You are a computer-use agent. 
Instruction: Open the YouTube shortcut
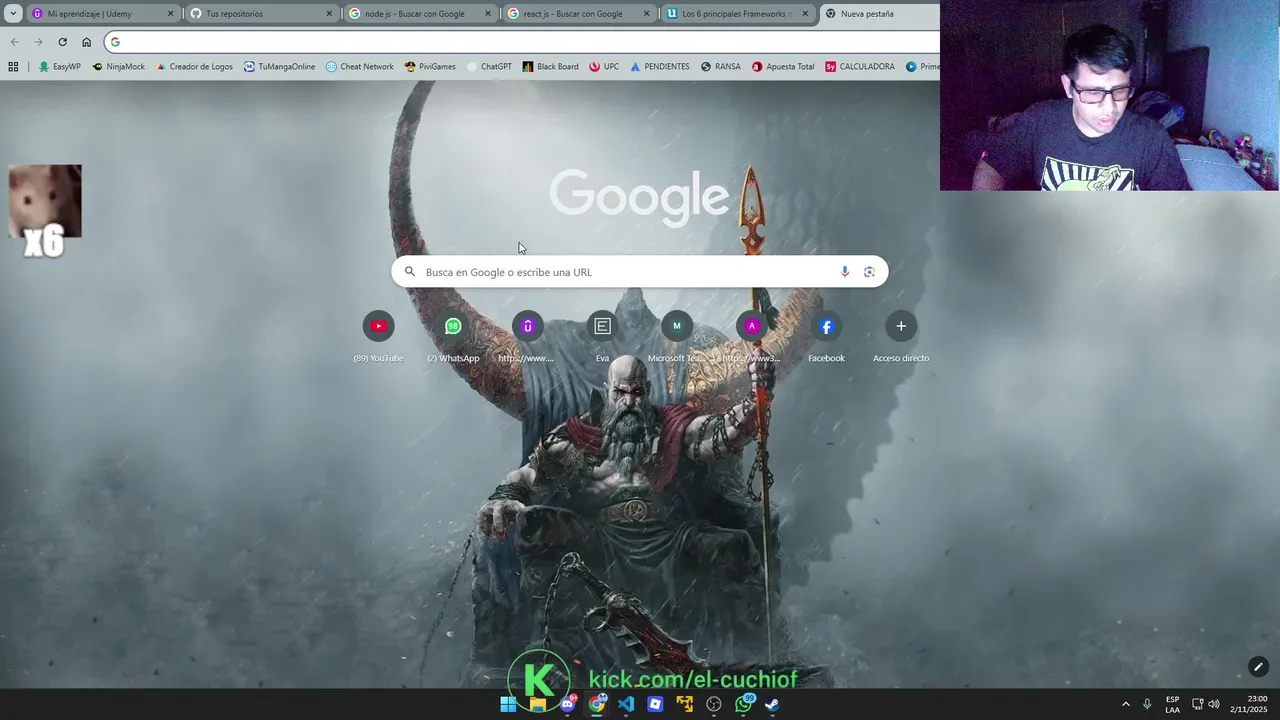click(x=378, y=336)
